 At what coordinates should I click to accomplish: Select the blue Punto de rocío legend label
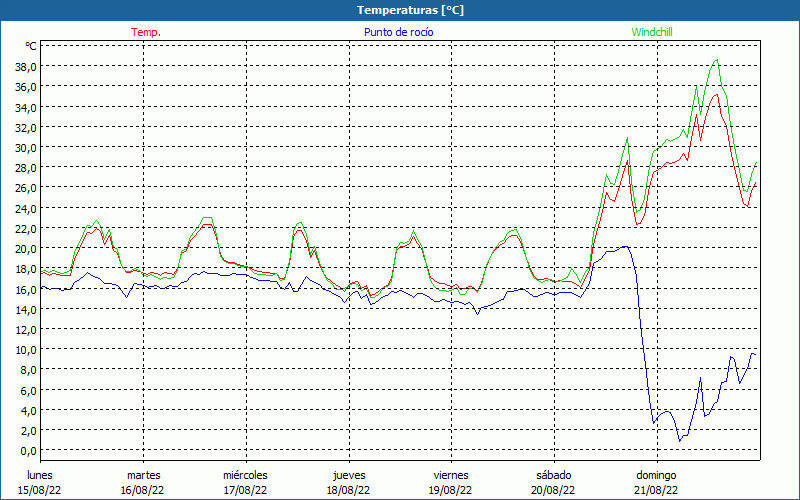398,32
